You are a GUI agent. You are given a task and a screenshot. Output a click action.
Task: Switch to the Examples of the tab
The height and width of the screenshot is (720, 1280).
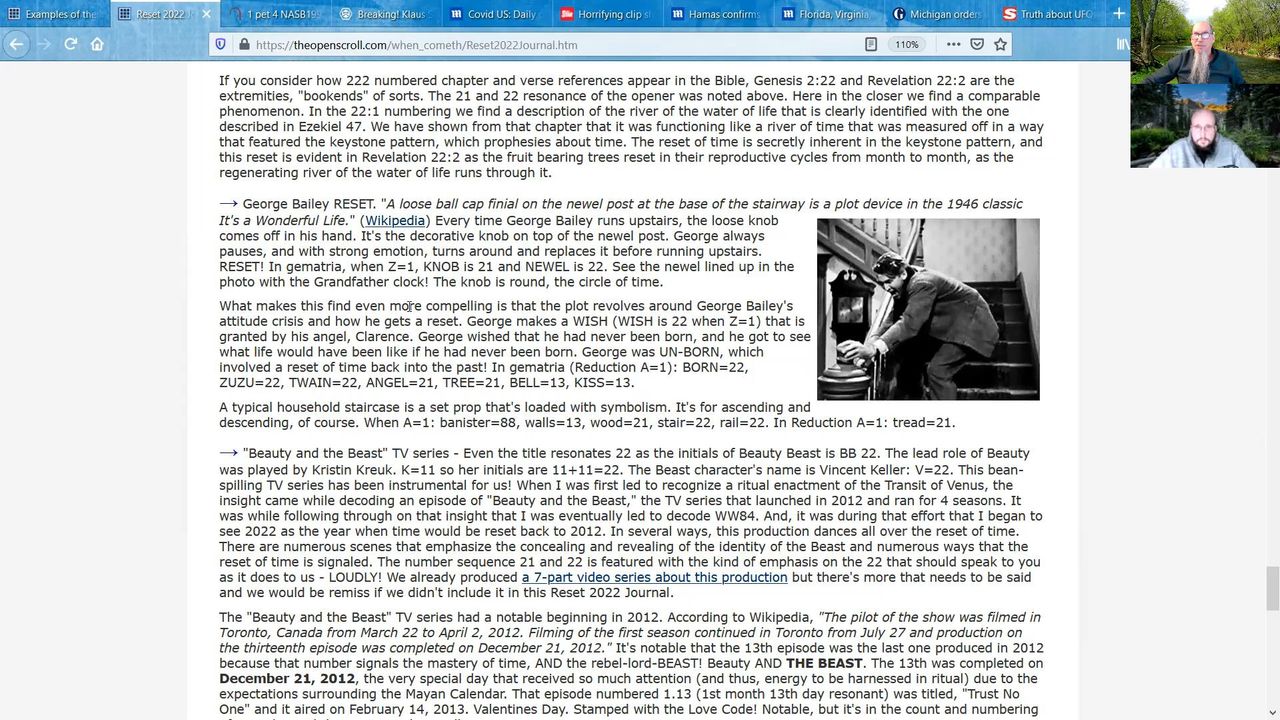click(55, 14)
